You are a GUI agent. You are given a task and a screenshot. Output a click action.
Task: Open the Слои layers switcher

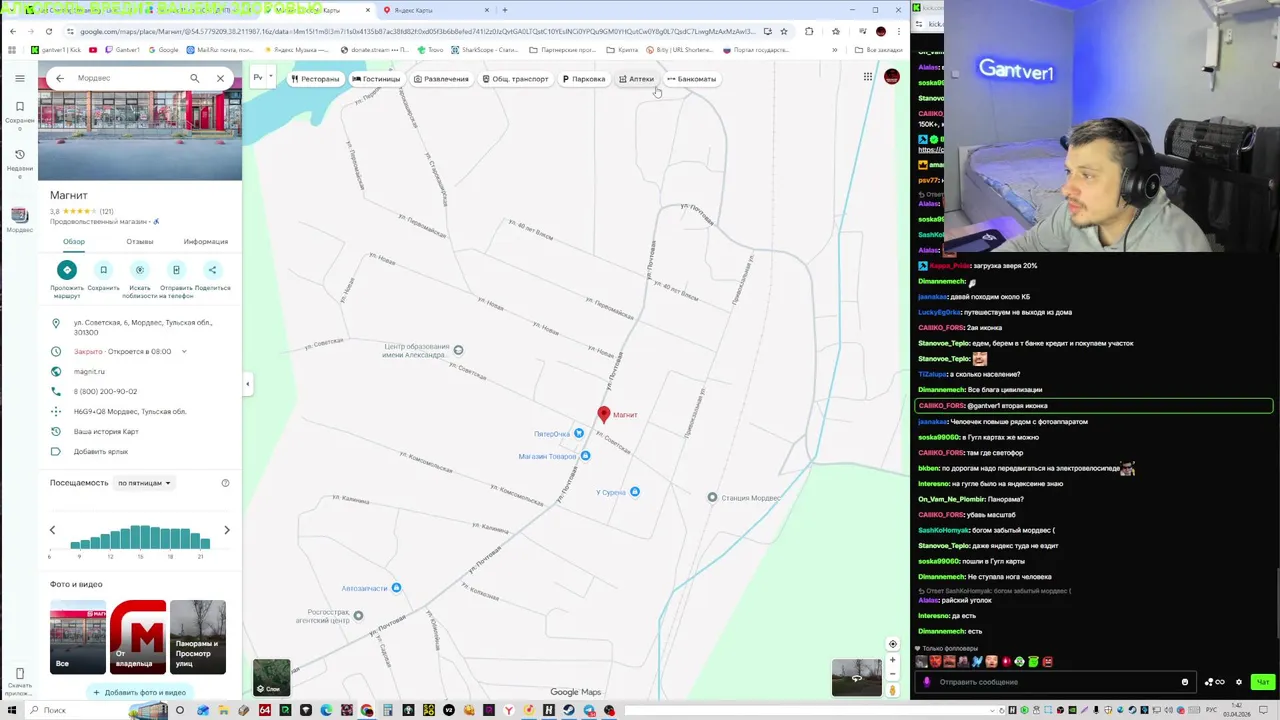(271, 677)
